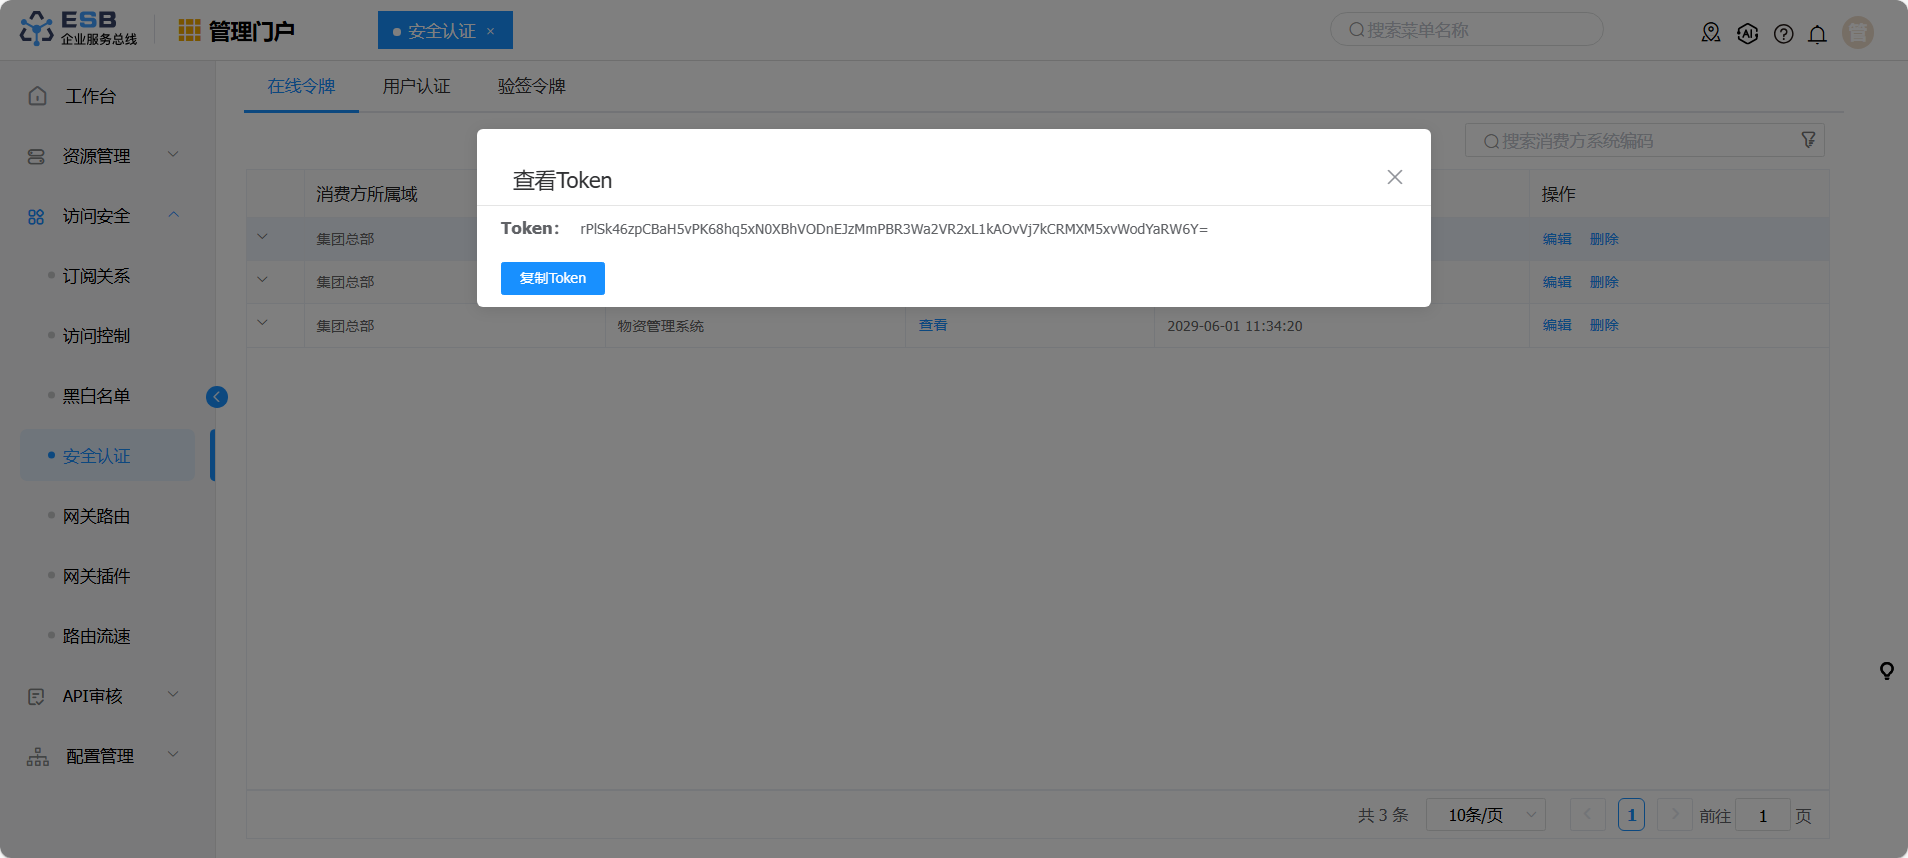The height and width of the screenshot is (858, 1908).
Task: Focus the 搜索消费方系统编码 search field
Action: (x=1644, y=140)
